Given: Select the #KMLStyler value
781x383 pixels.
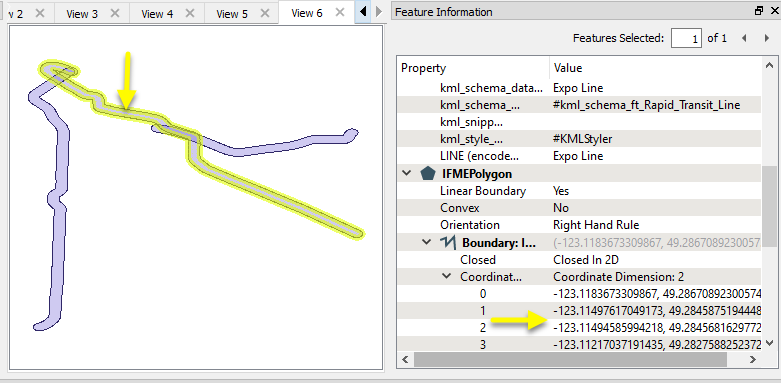Looking at the screenshot, I should [582, 139].
